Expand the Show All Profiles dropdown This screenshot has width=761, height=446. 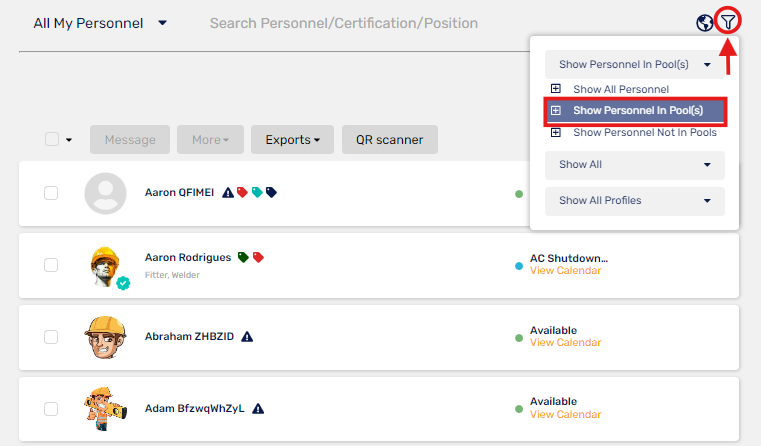634,201
